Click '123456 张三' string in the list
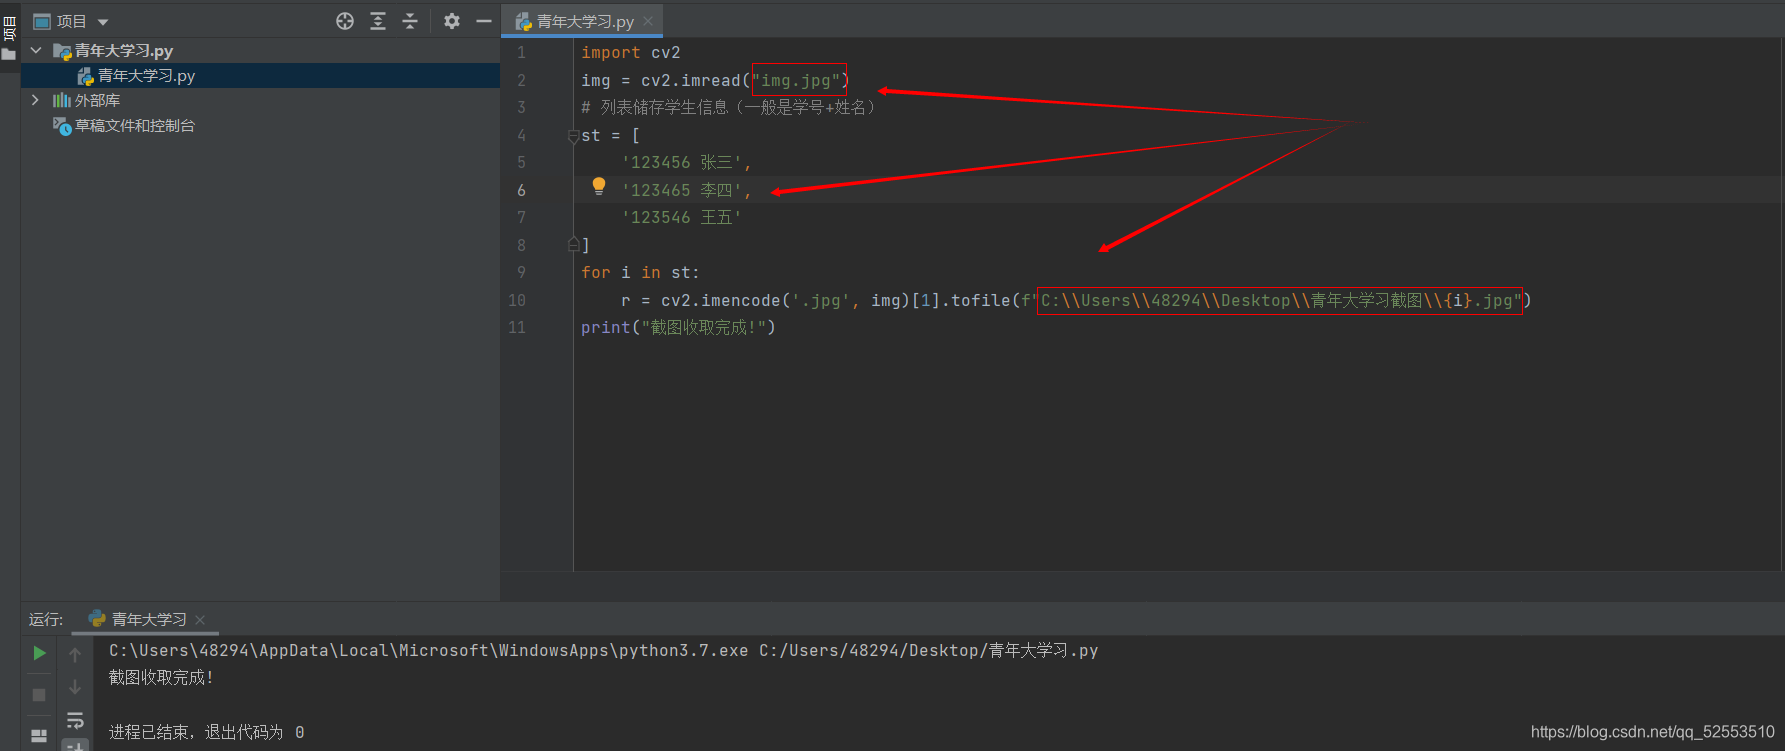 (682, 163)
